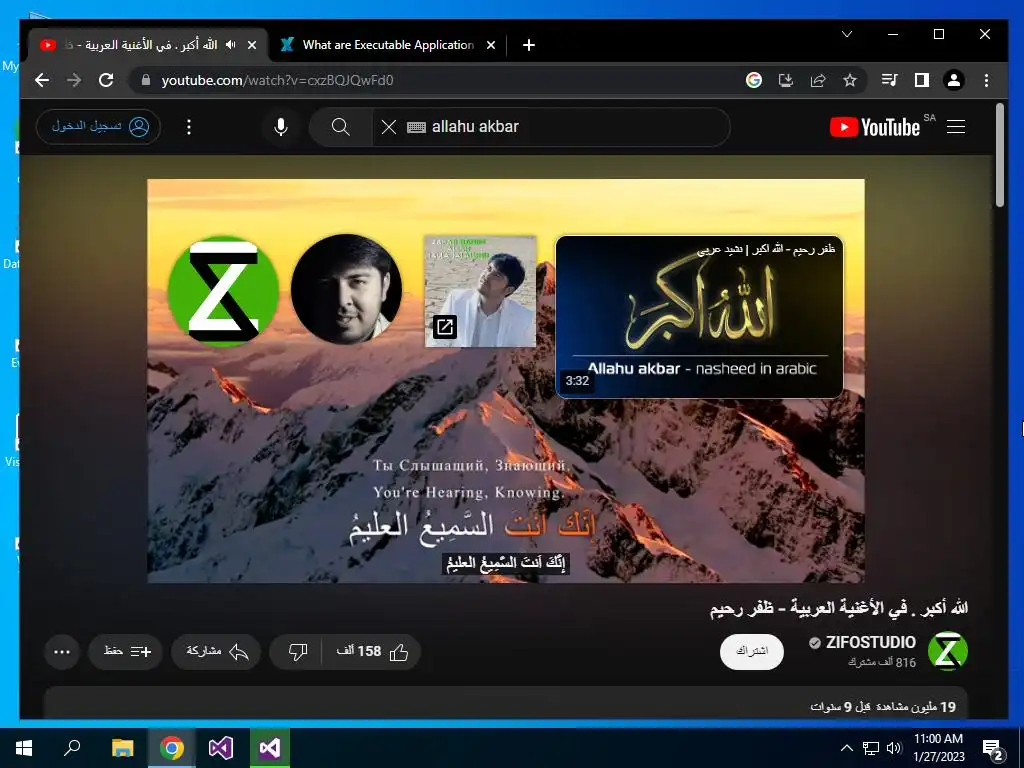The height and width of the screenshot is (768, 1024).
Task: Mute audio icon on YouTube tab
Action: coord(231,44)
